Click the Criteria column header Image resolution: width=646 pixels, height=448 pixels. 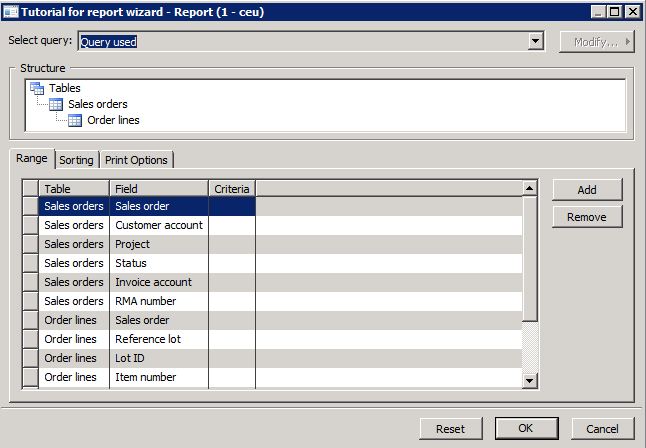tap(232, 189)
